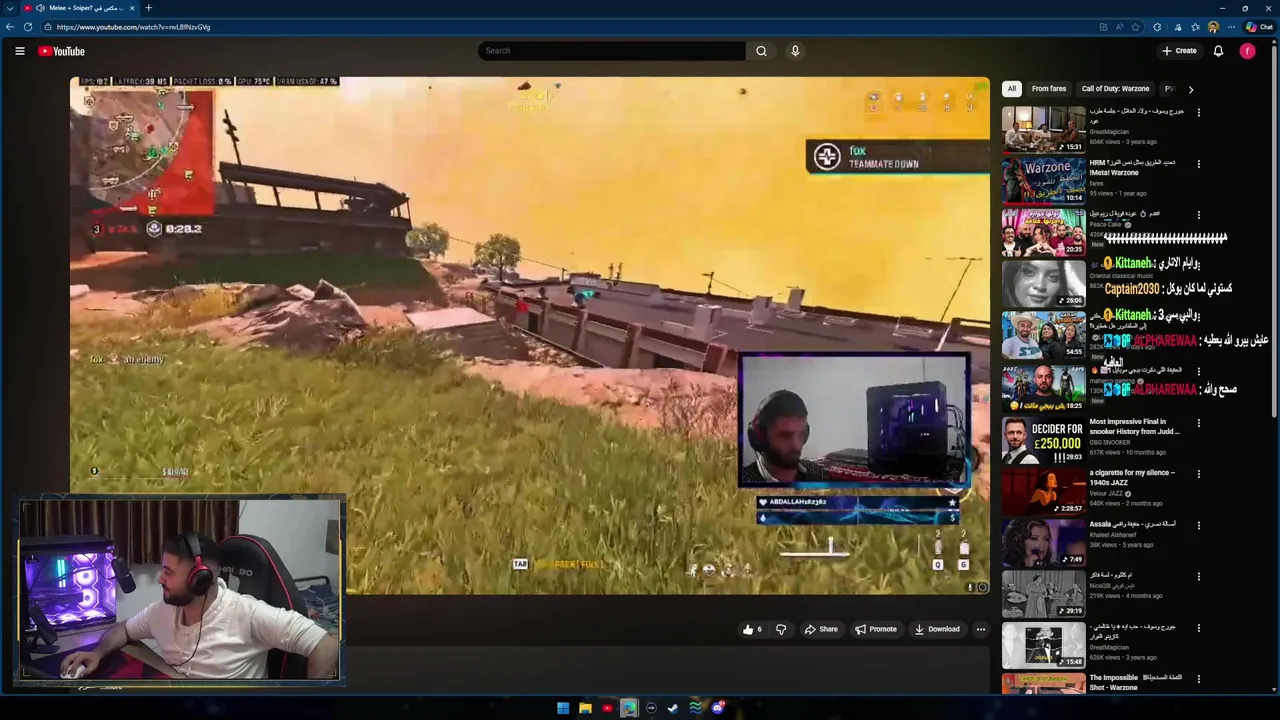Open options for the 15:48 GreatMagician video
This screenshot has width=1280, height=720.
1199,628
